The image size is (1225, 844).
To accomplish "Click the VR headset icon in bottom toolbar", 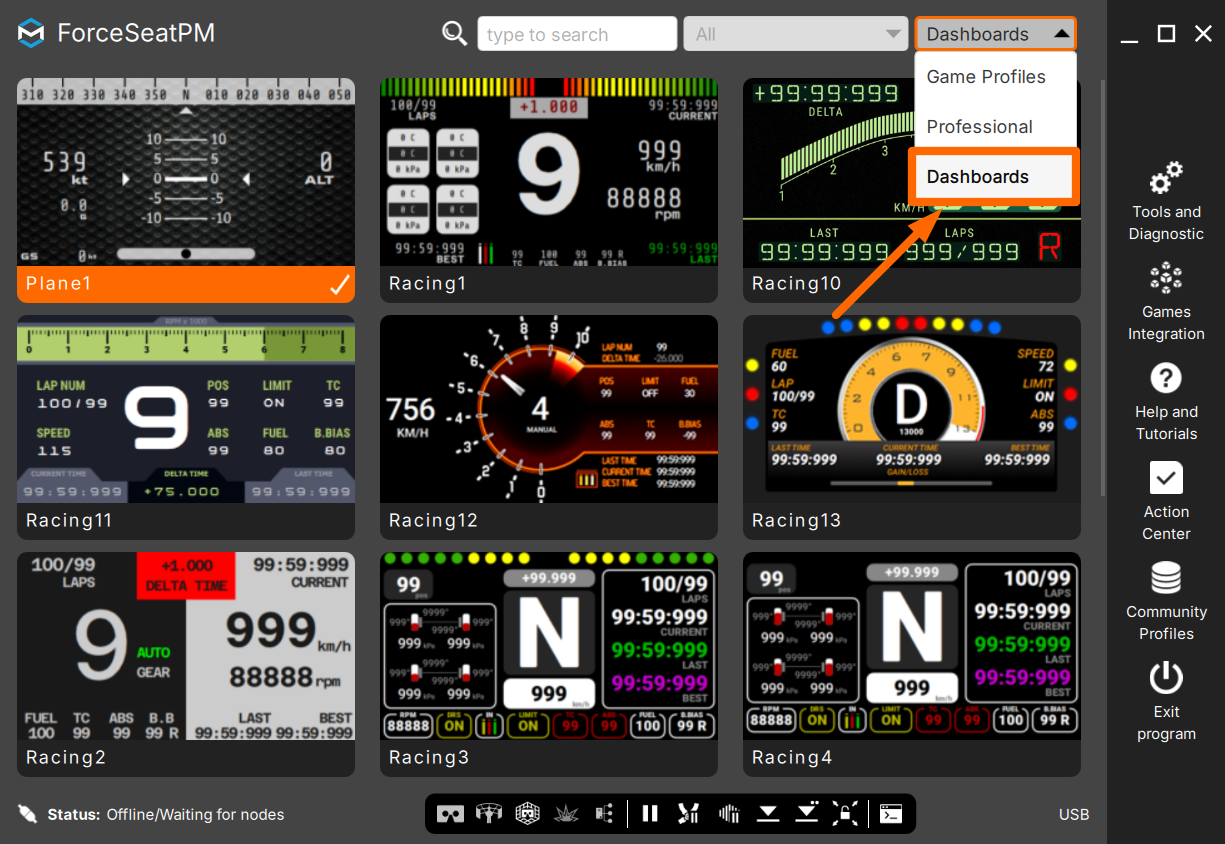I will (x=450, y=814).
